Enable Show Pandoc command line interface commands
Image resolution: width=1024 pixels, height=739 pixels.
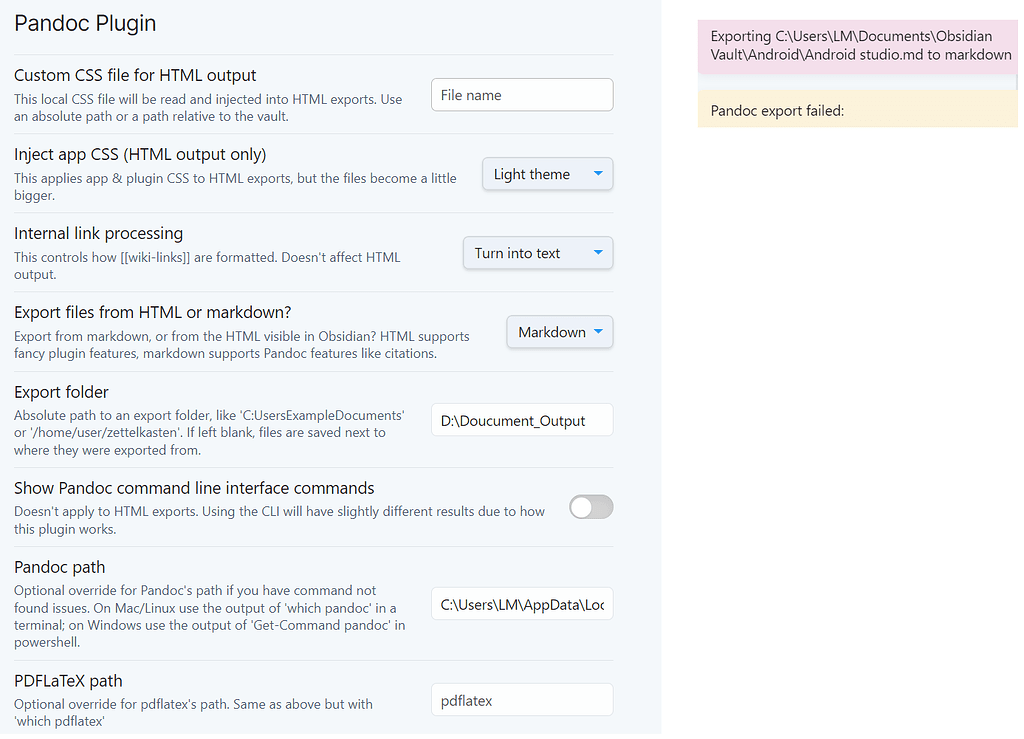point(591,507)
